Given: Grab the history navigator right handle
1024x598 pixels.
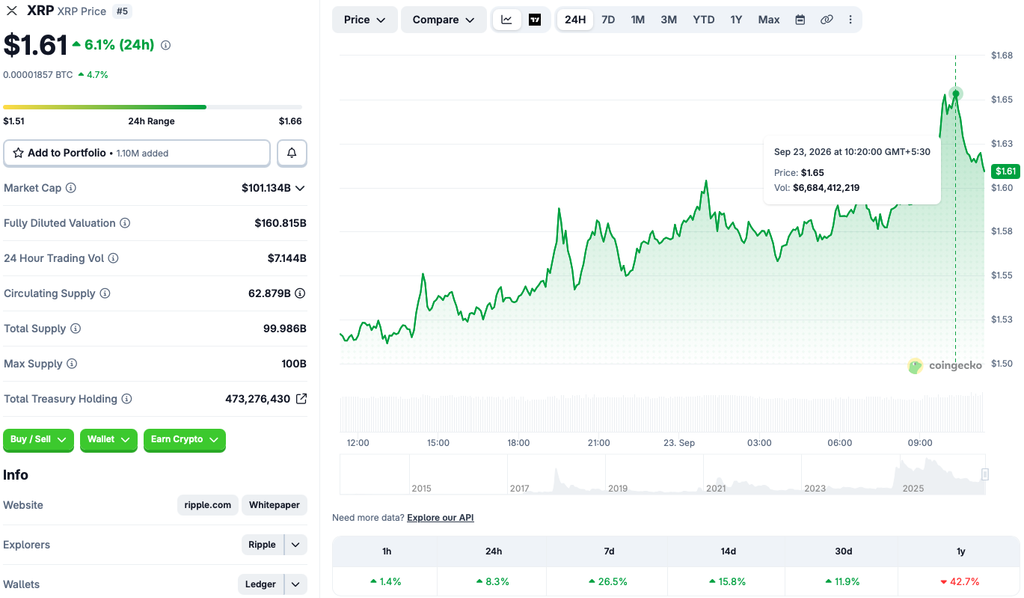Looking at the screenshot, I should (x=985, y=474).
